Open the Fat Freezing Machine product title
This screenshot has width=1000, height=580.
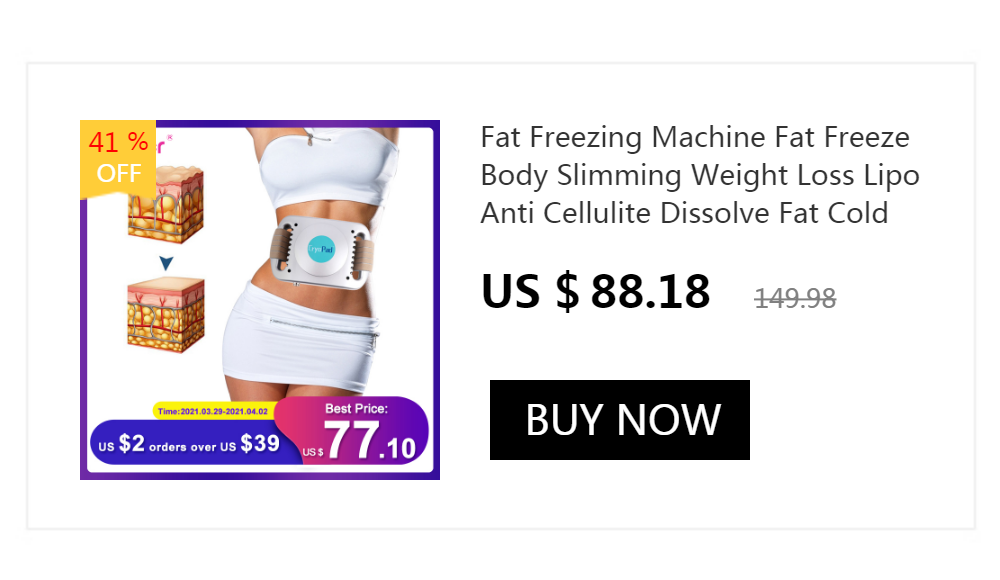[x=700, y=175]
